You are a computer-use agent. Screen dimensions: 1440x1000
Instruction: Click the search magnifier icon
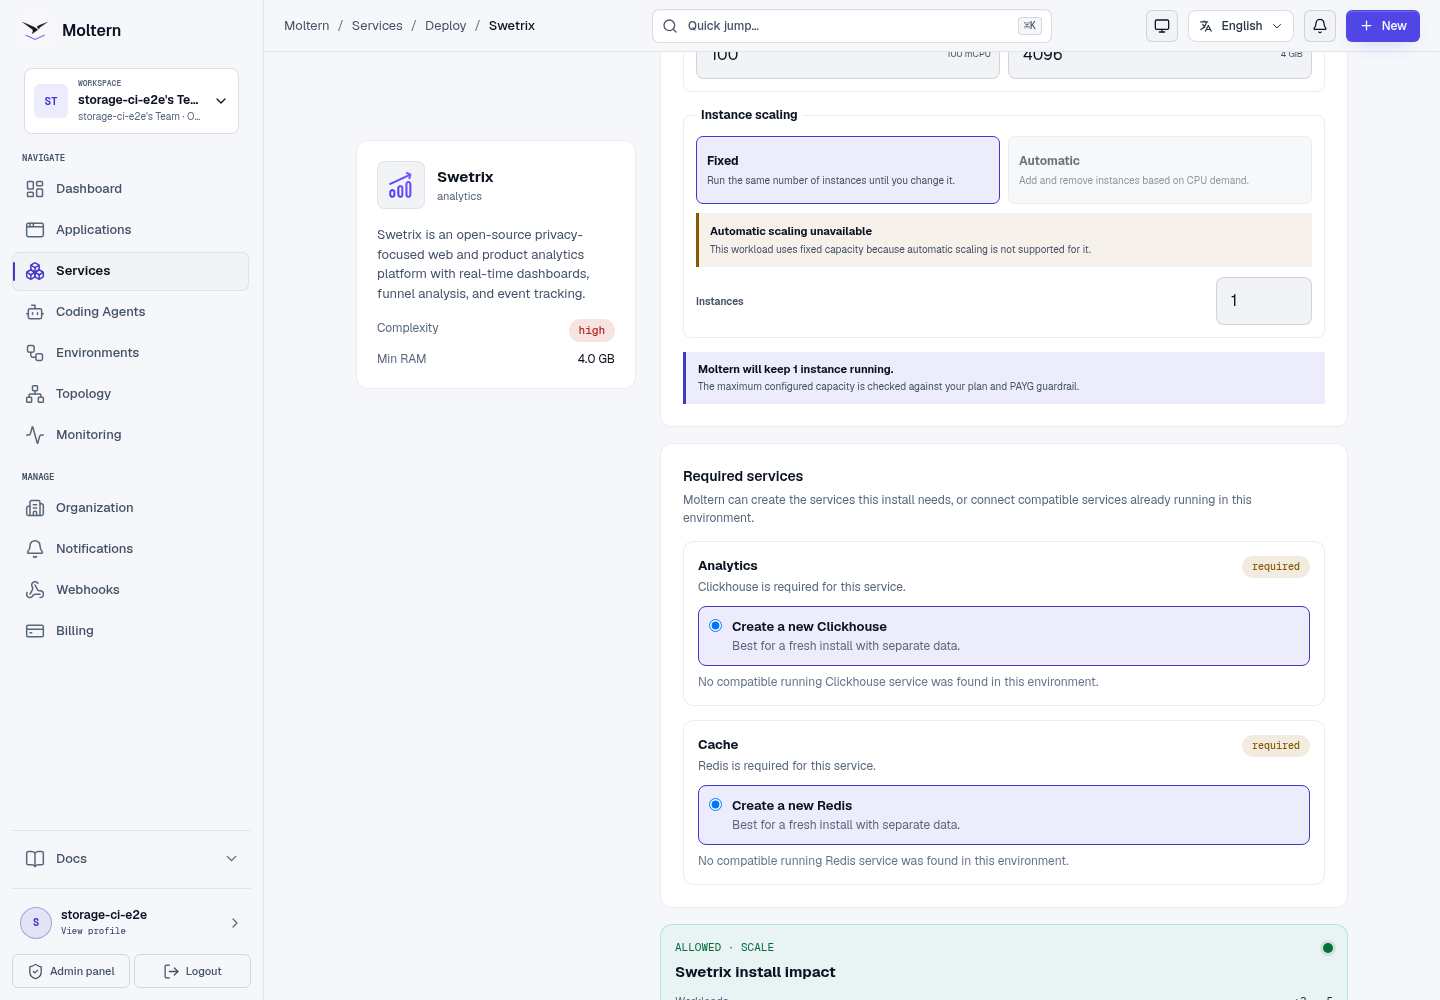[670, 26]
